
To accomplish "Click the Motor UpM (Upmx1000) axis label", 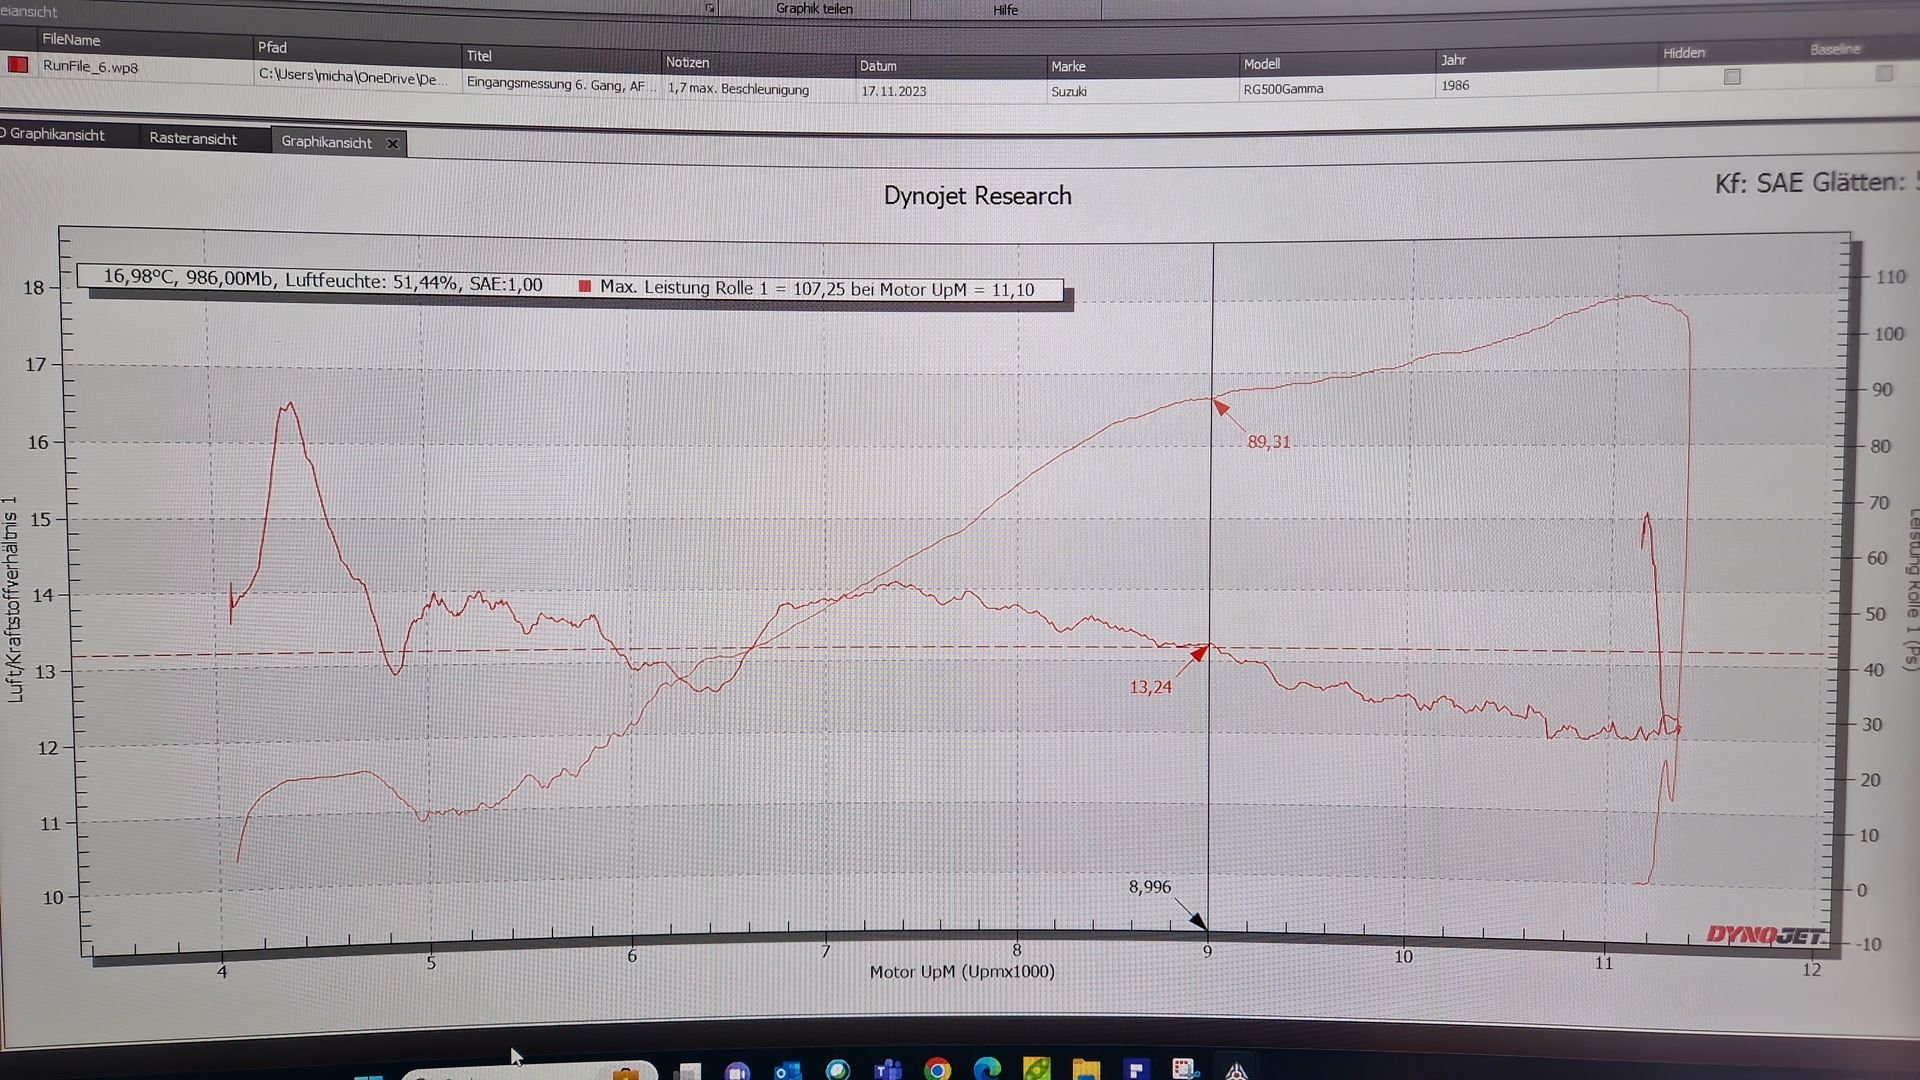I will tap(961, 971).
